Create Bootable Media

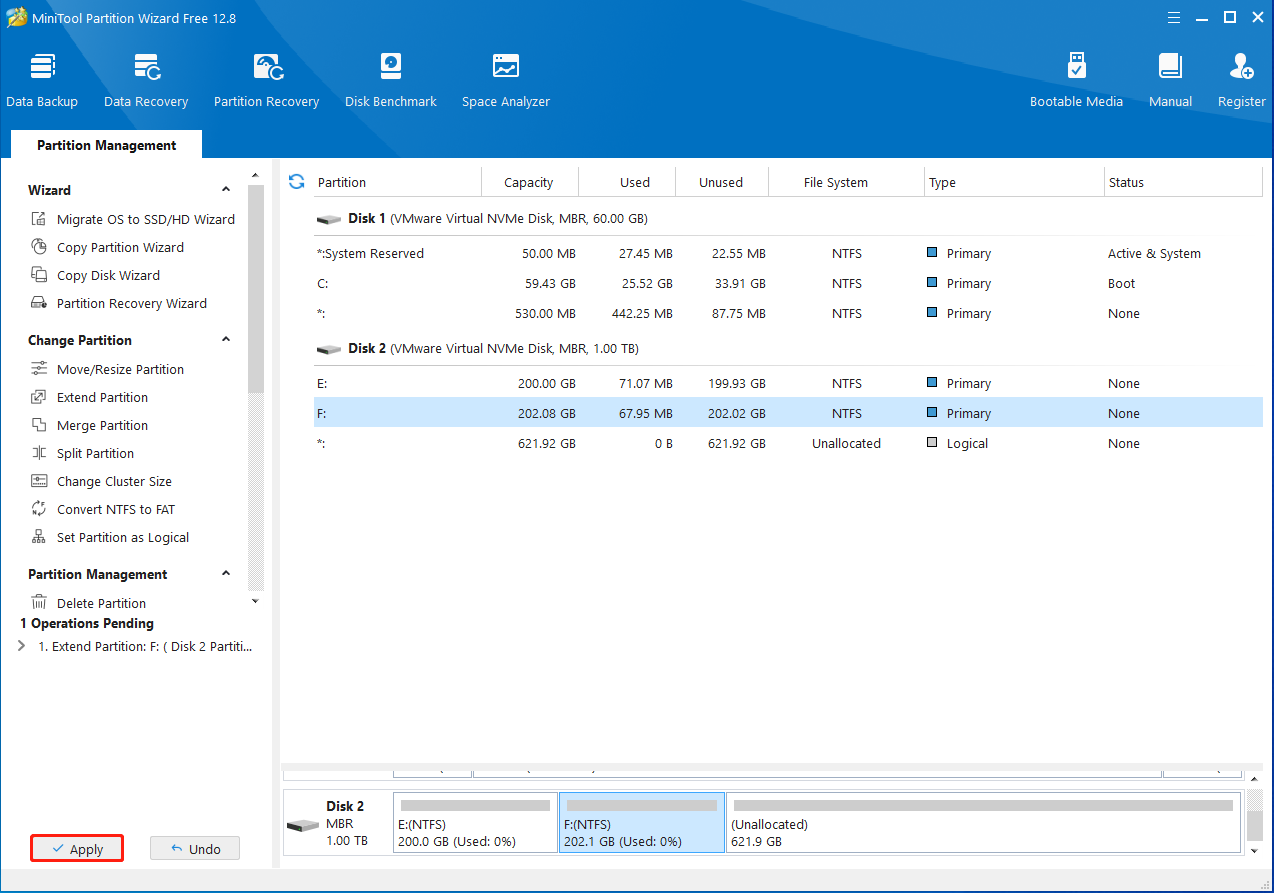coord(1076,80)
